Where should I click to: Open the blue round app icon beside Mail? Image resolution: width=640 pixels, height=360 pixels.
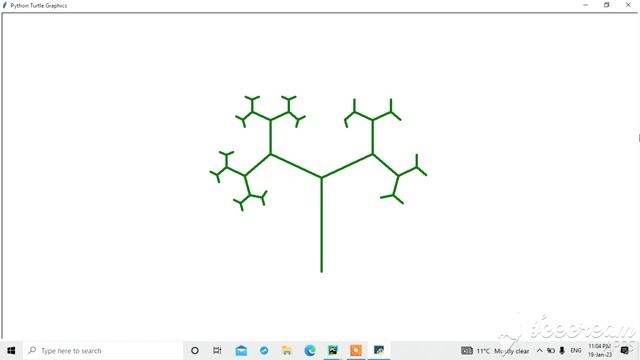(264, 351)
